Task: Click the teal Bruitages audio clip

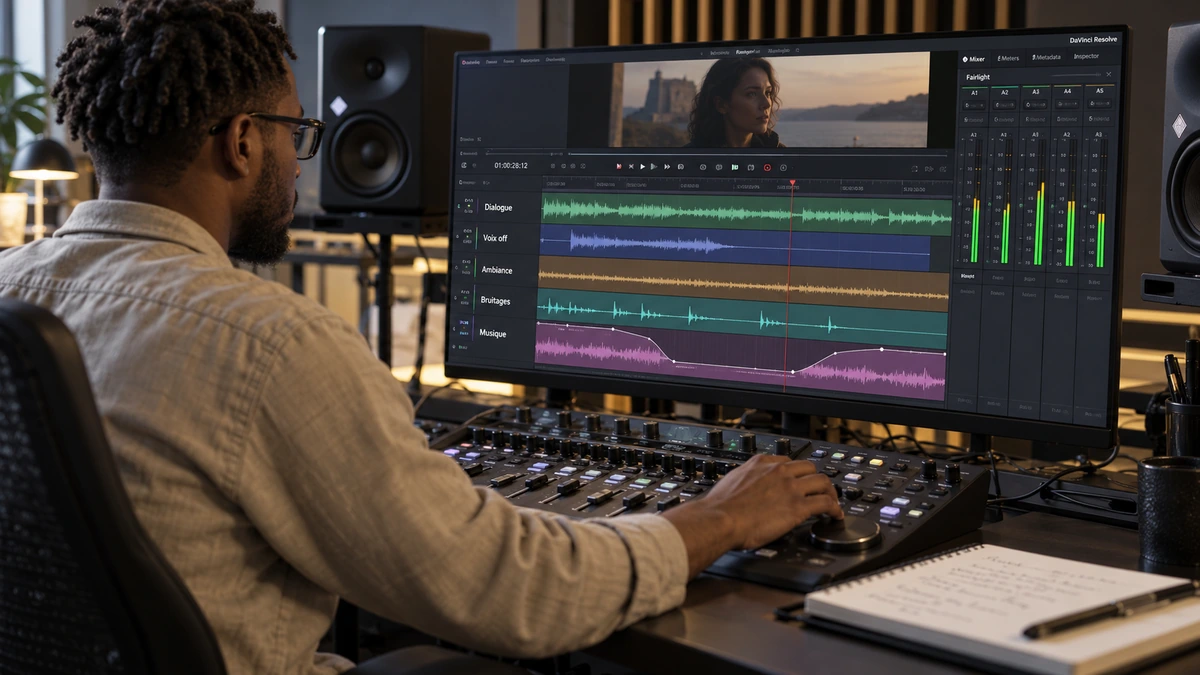Action: (x=742, y=318)
